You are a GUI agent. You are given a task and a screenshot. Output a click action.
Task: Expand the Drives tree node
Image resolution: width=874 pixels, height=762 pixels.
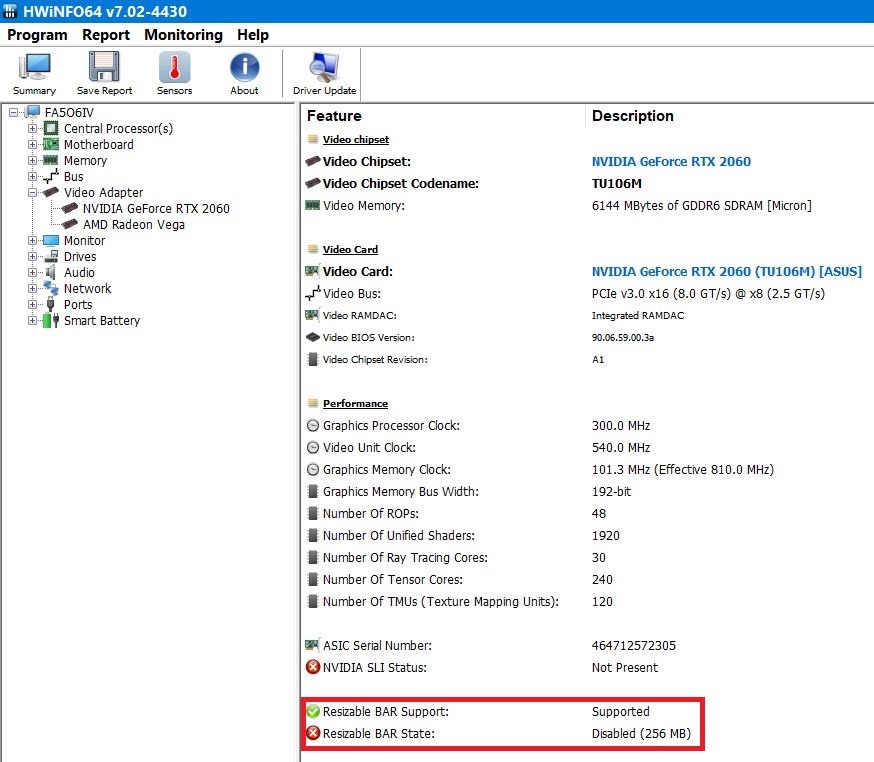[x=32, y=257]
